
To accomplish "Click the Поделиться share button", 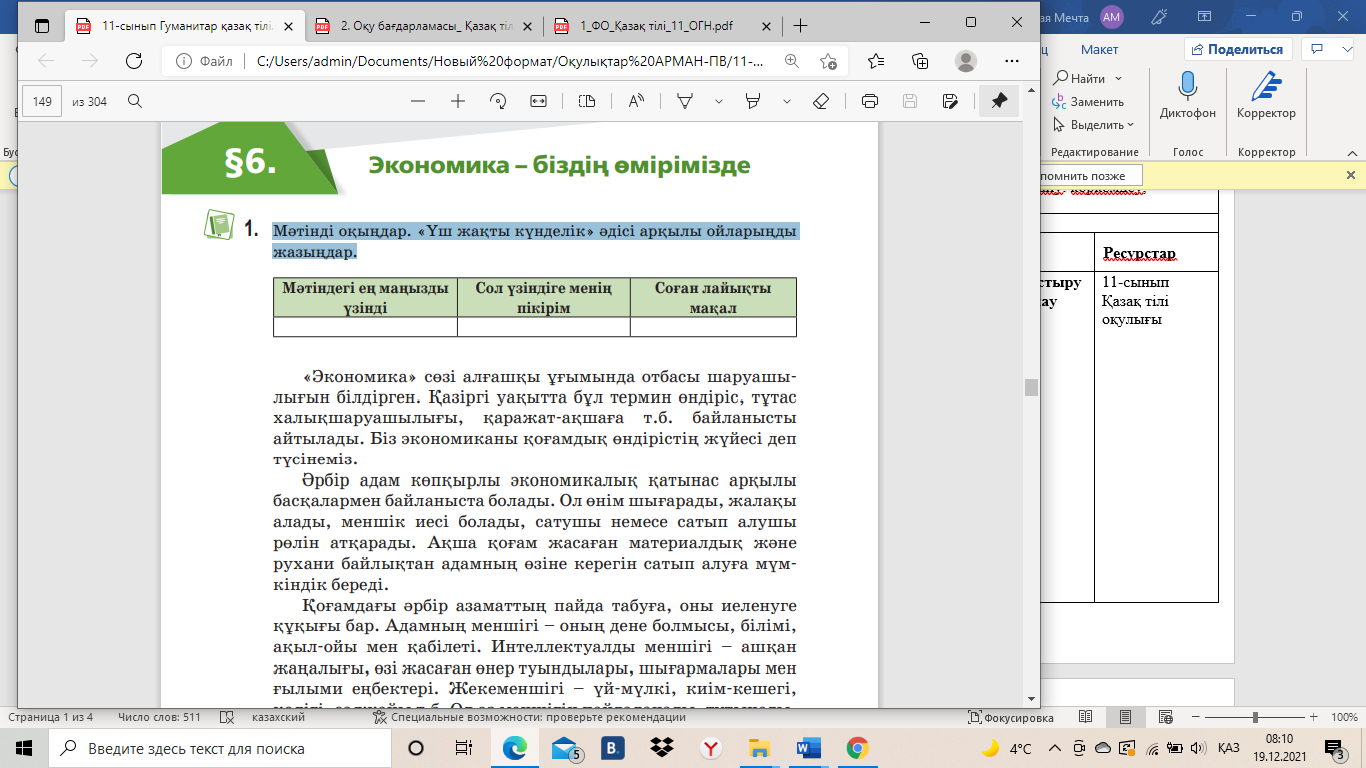I will (x=1238, y=49).
